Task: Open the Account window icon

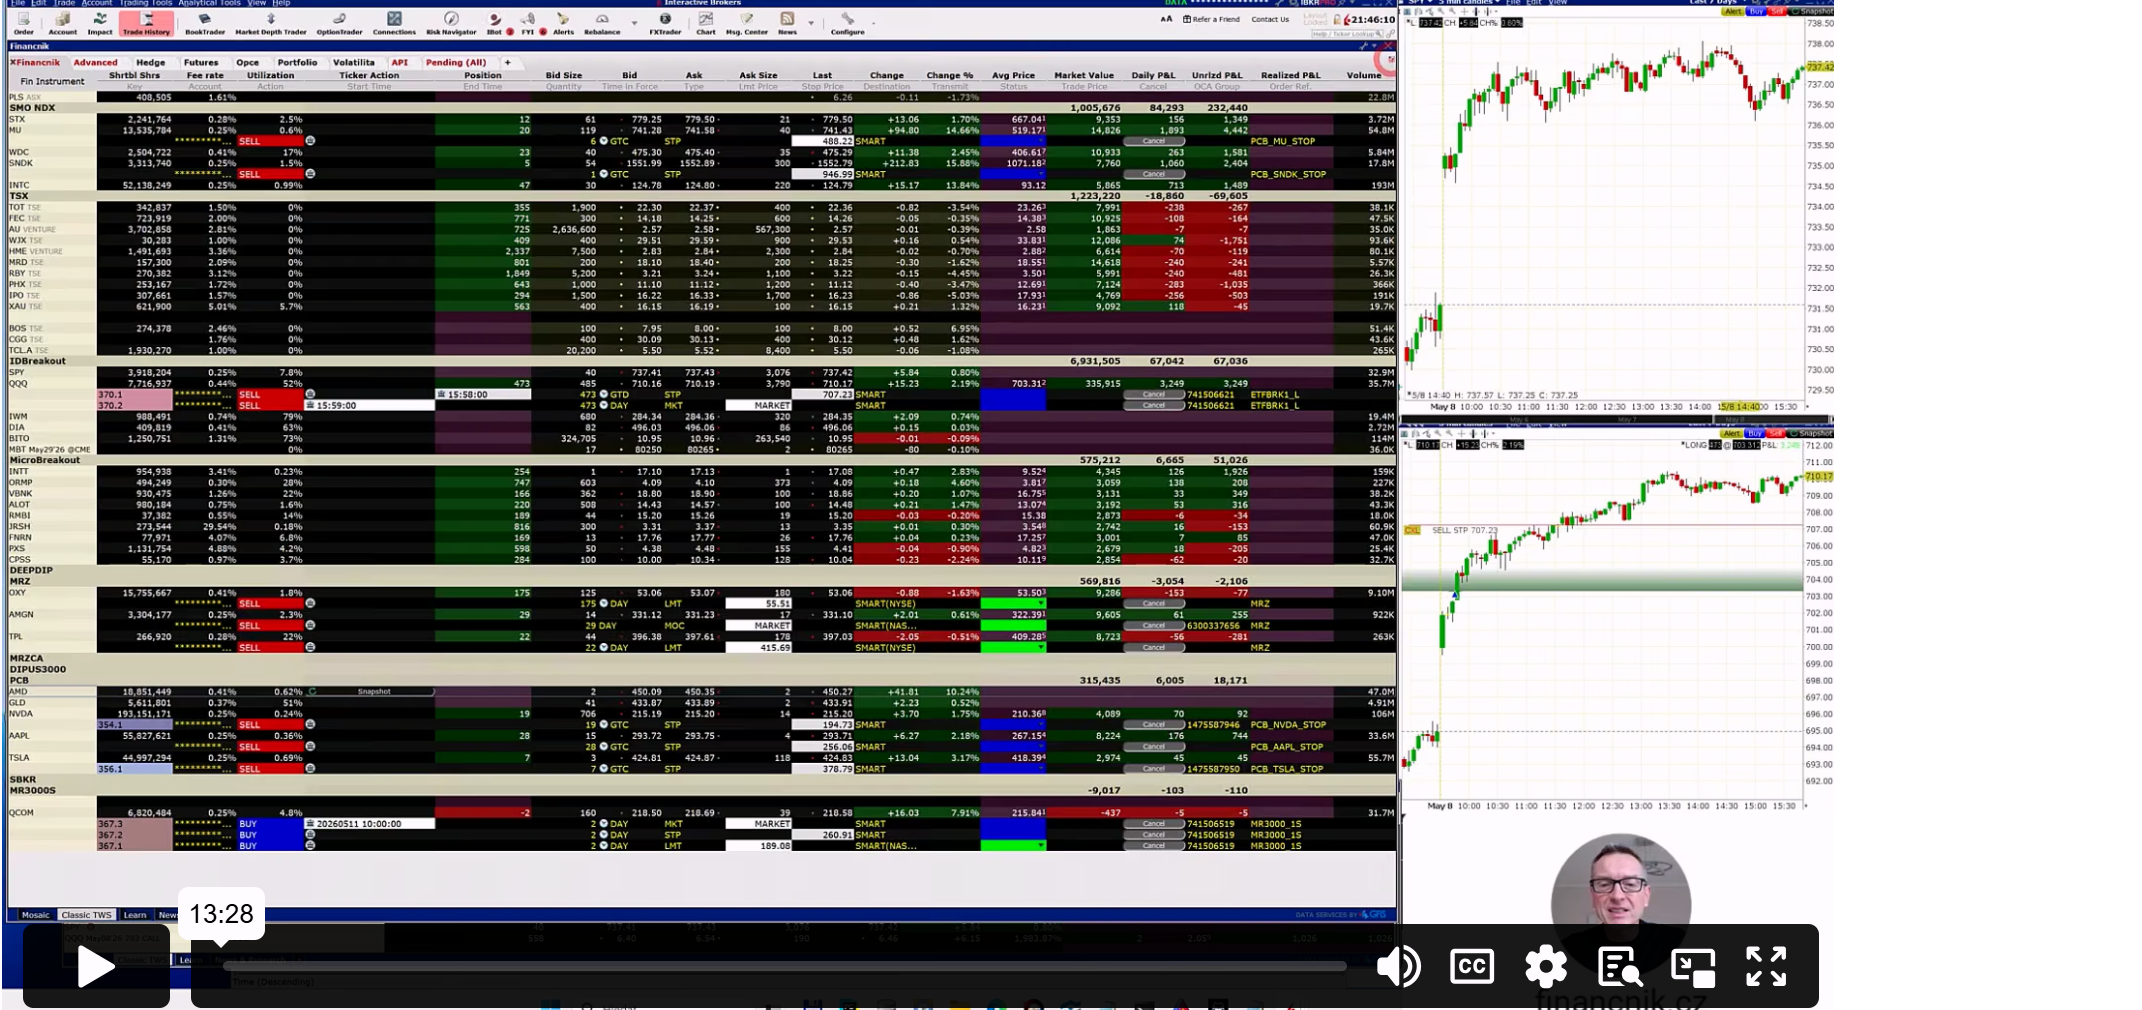Action: coord(62,23)
